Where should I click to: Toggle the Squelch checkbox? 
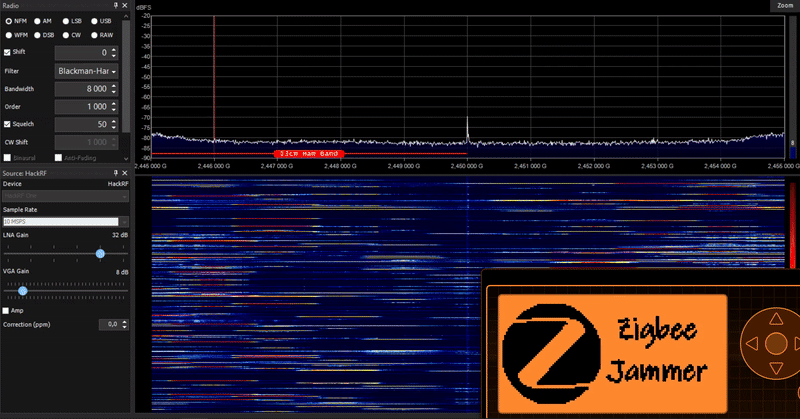tap(7, 124)
